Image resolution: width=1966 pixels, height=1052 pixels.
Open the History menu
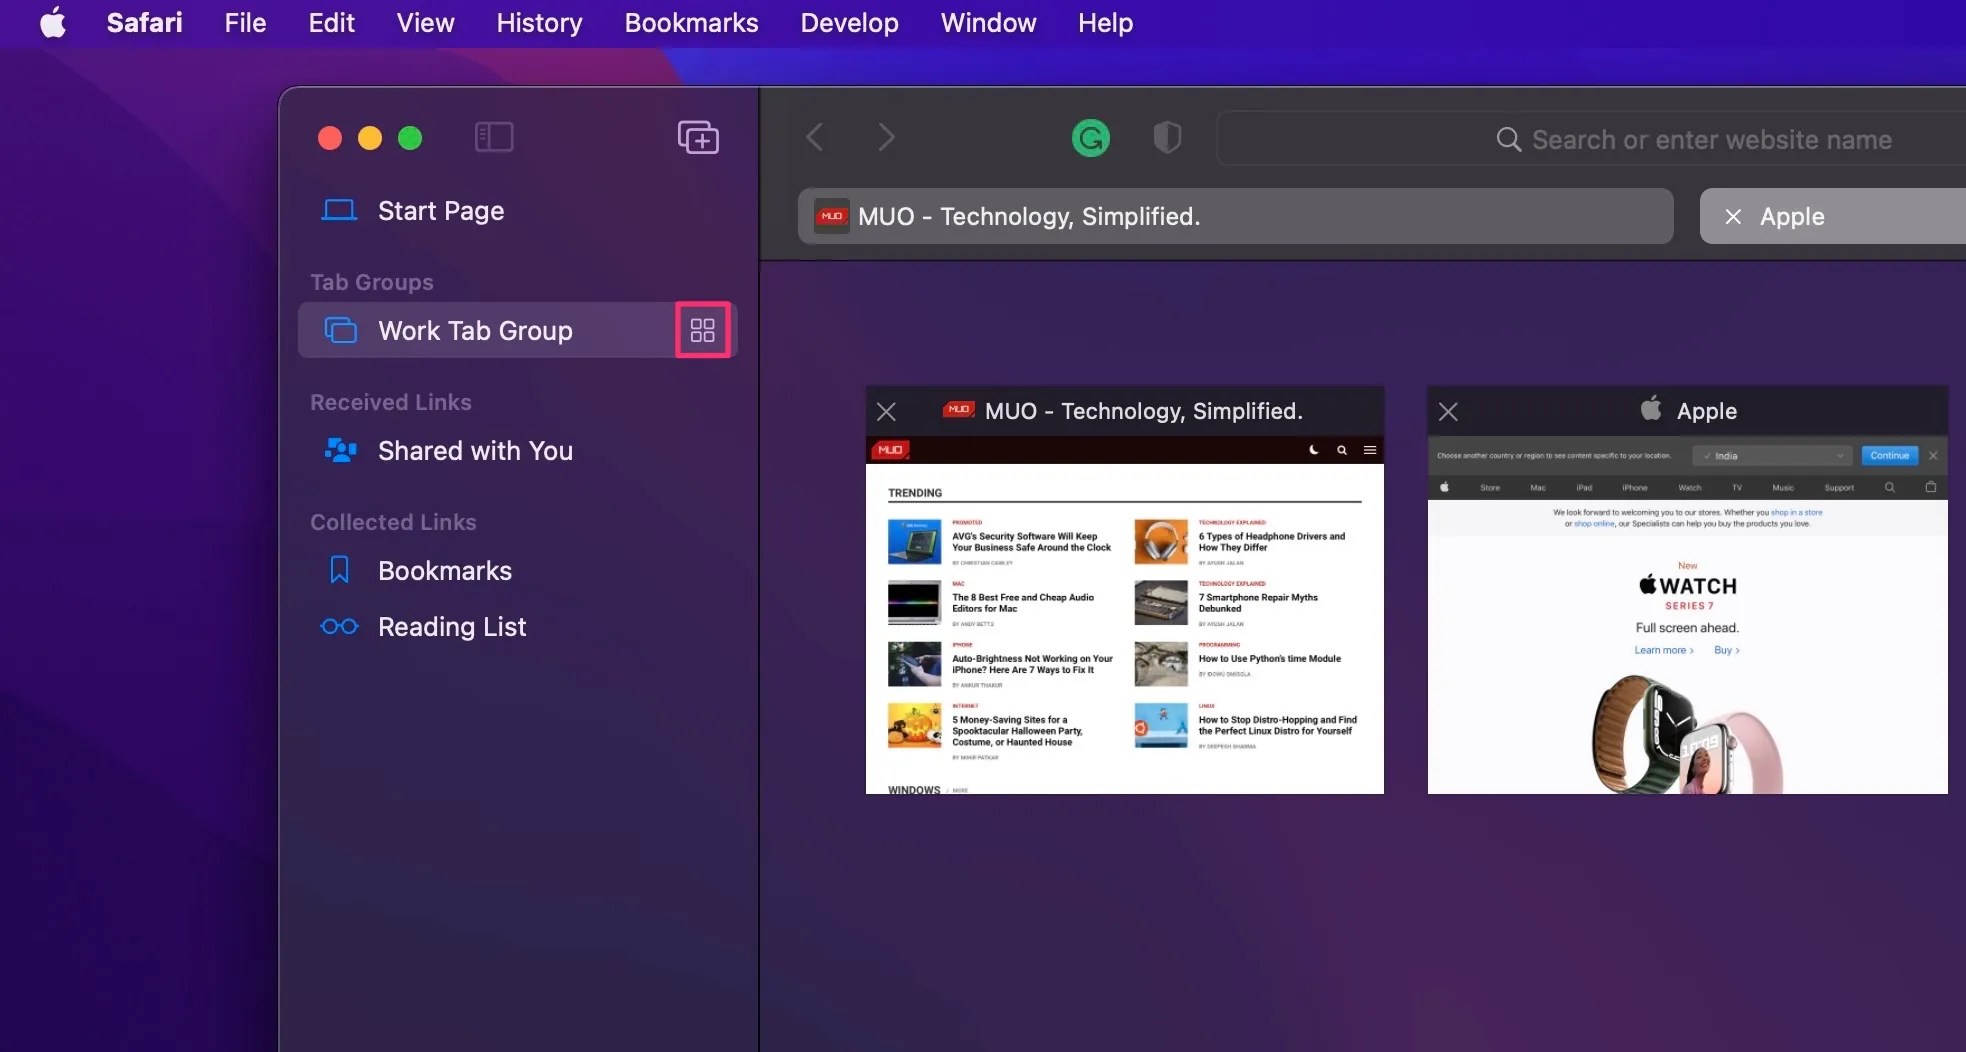[x=538, y=22]
